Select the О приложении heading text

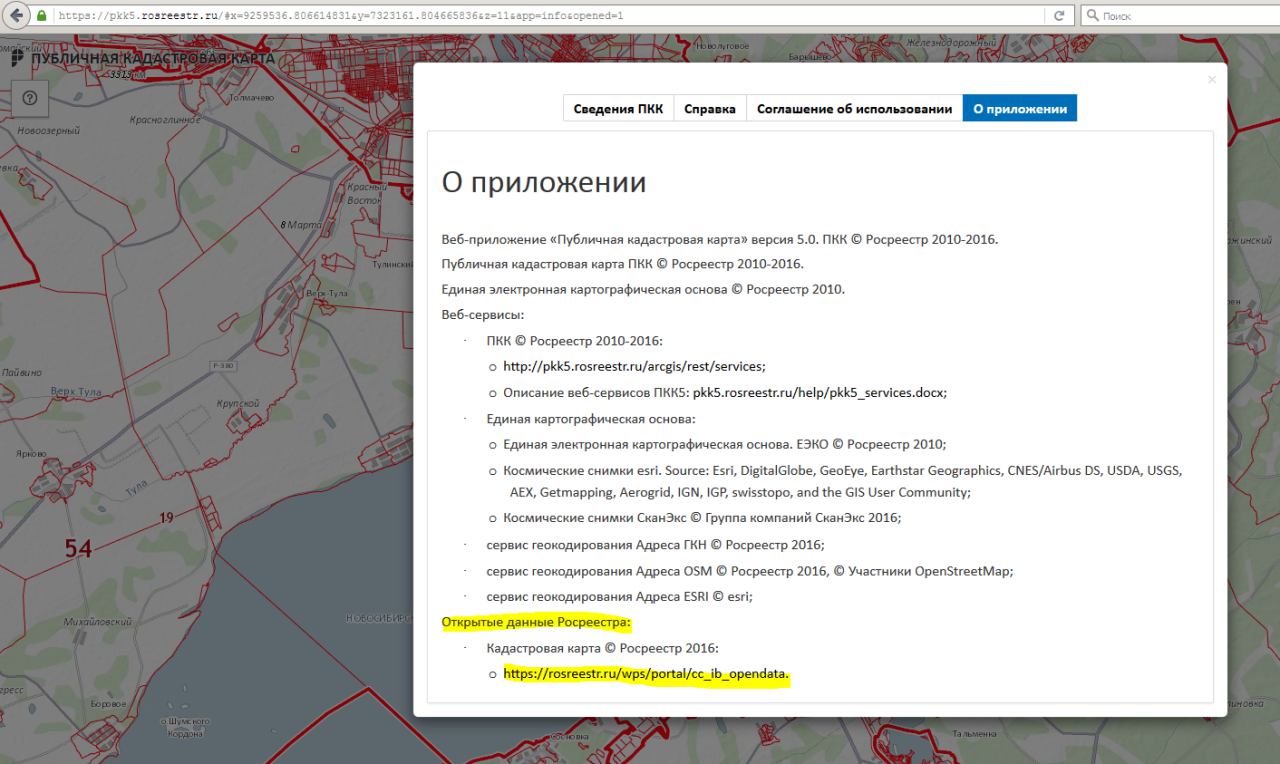point(544,184)
